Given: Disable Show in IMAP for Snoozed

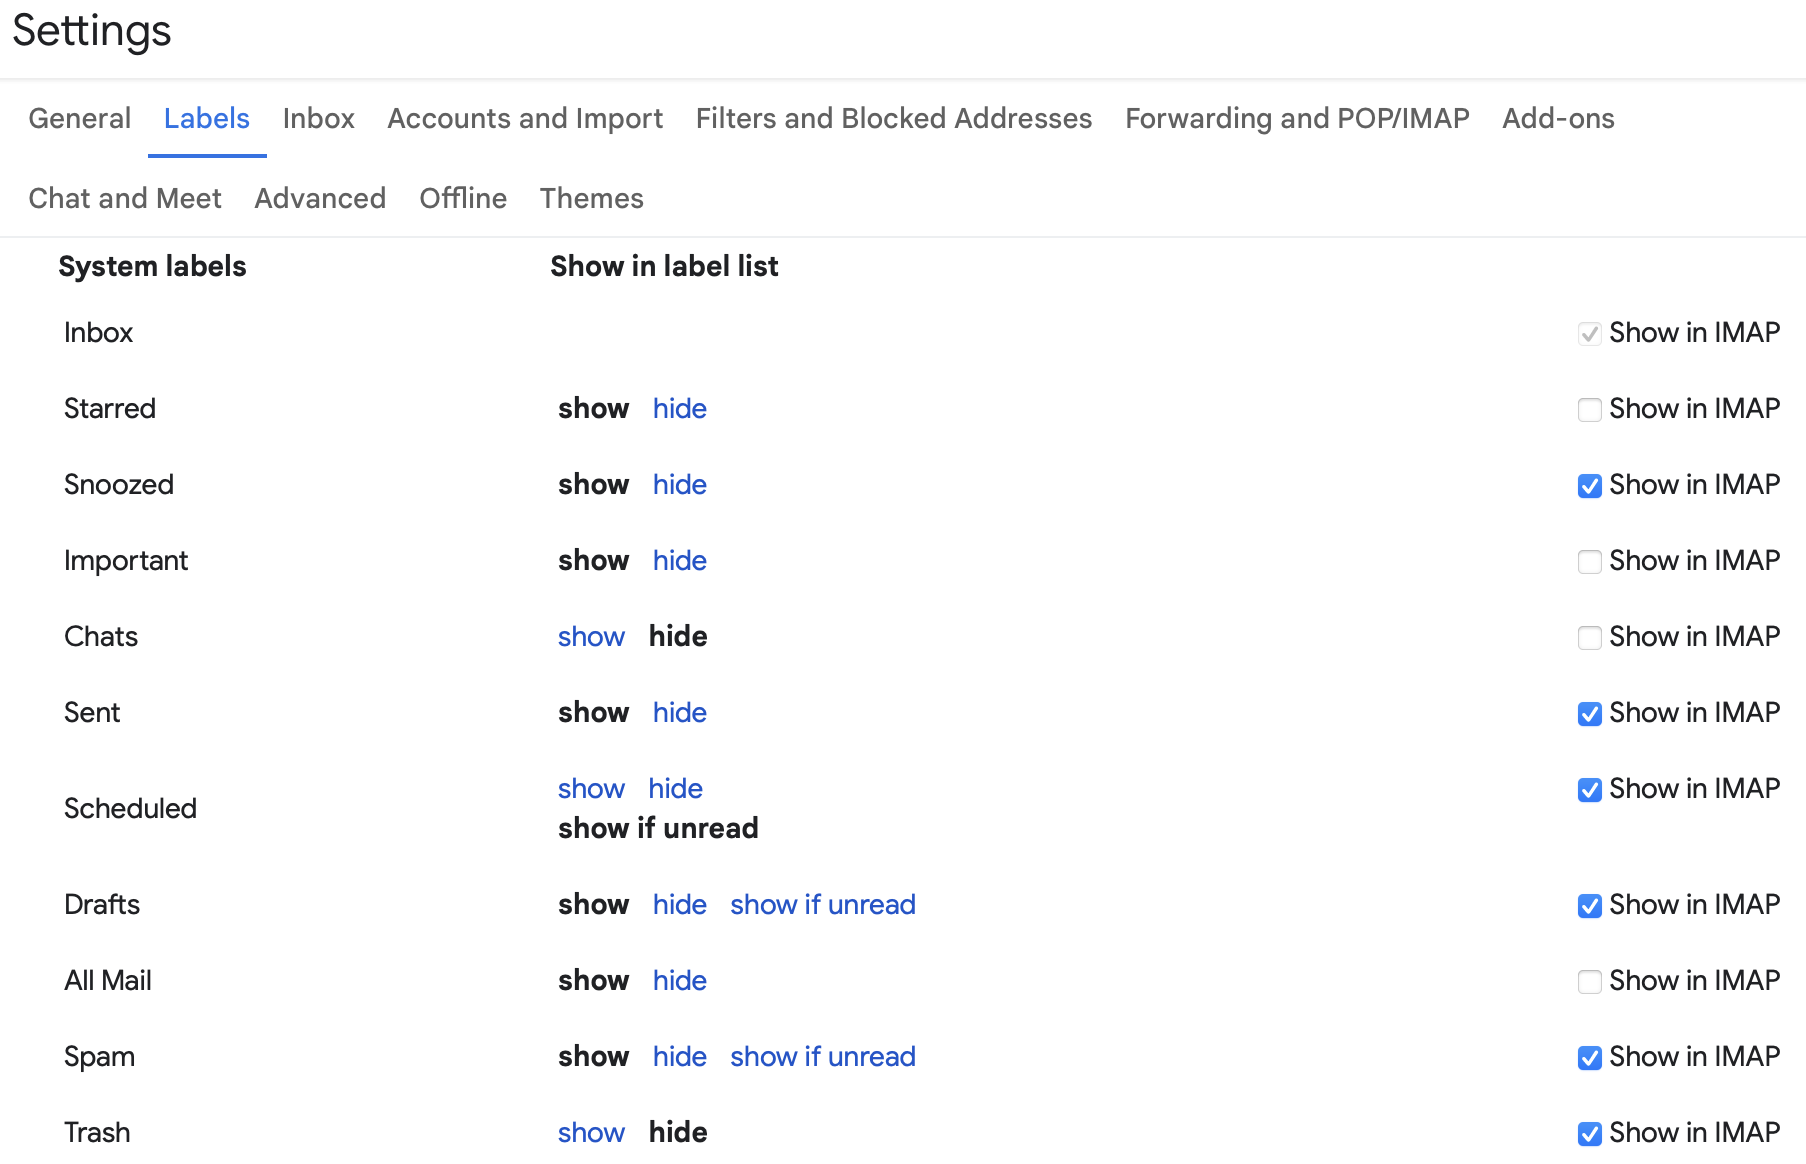Looking at the screenshot, I should coord(1590,485).
